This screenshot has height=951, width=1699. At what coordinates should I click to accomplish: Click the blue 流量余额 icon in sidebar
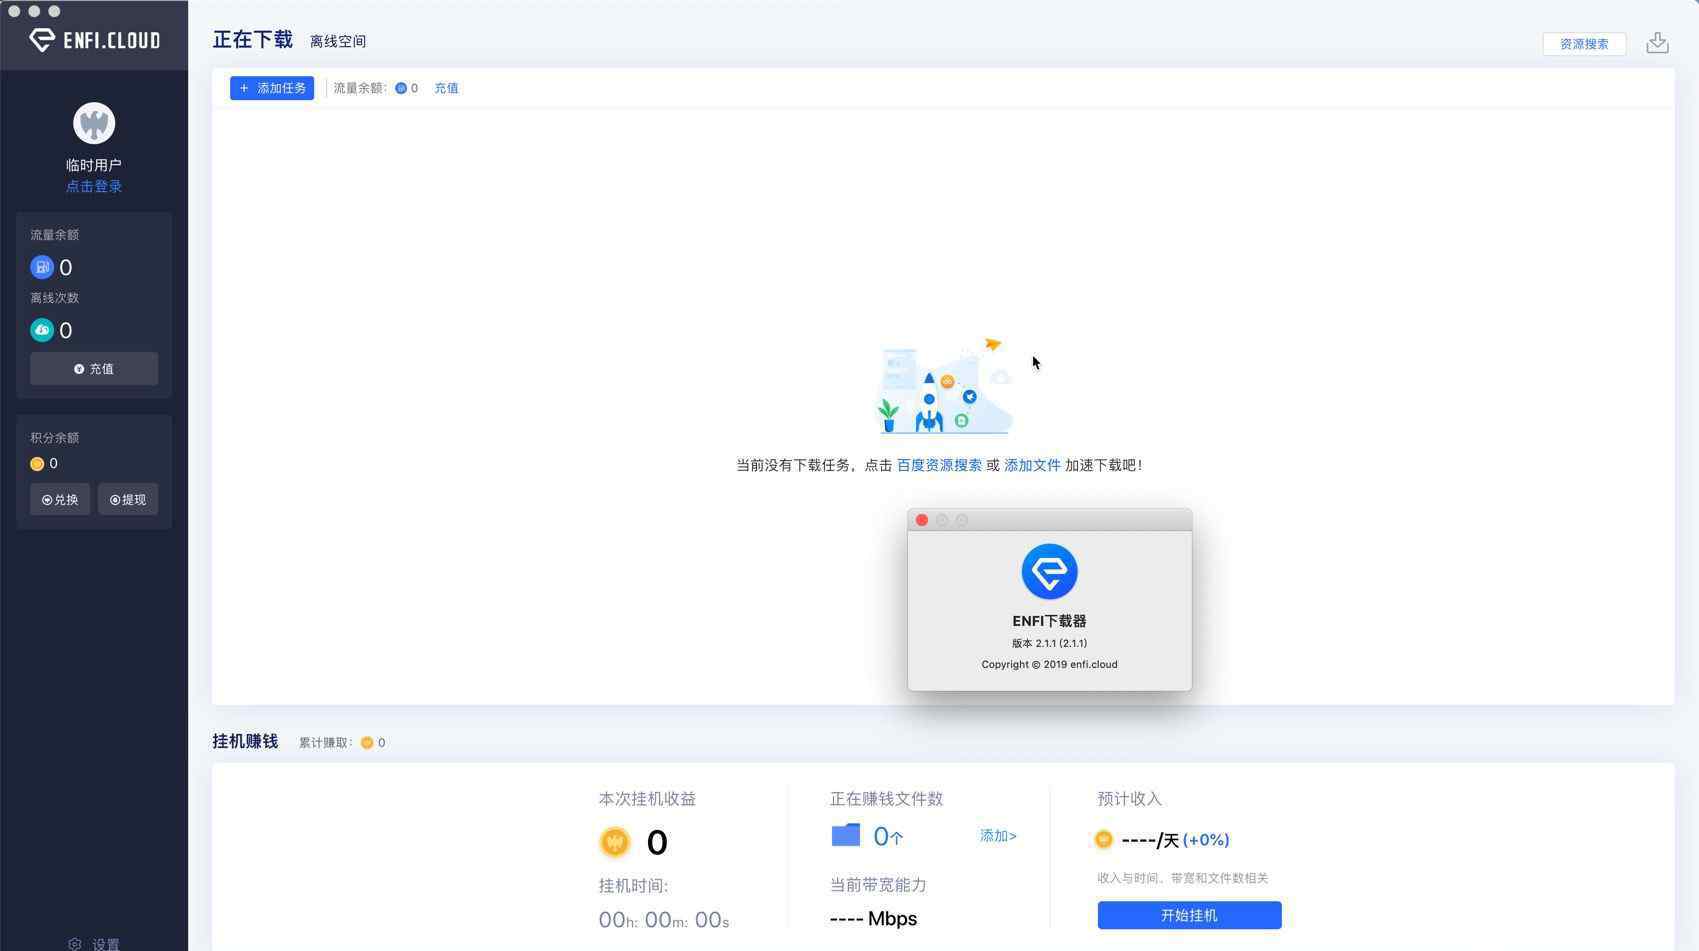(42, 267)
